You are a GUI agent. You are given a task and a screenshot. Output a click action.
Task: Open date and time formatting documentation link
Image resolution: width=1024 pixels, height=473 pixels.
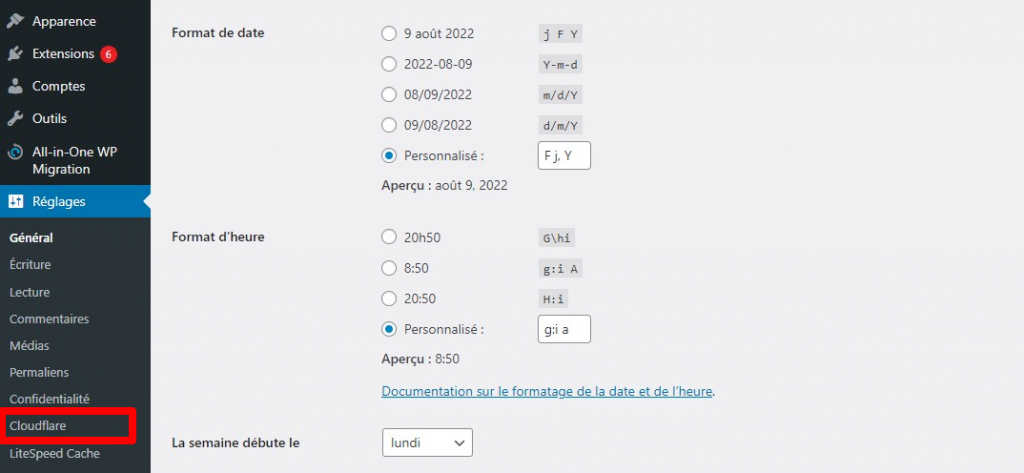click(x=547, y=391)
